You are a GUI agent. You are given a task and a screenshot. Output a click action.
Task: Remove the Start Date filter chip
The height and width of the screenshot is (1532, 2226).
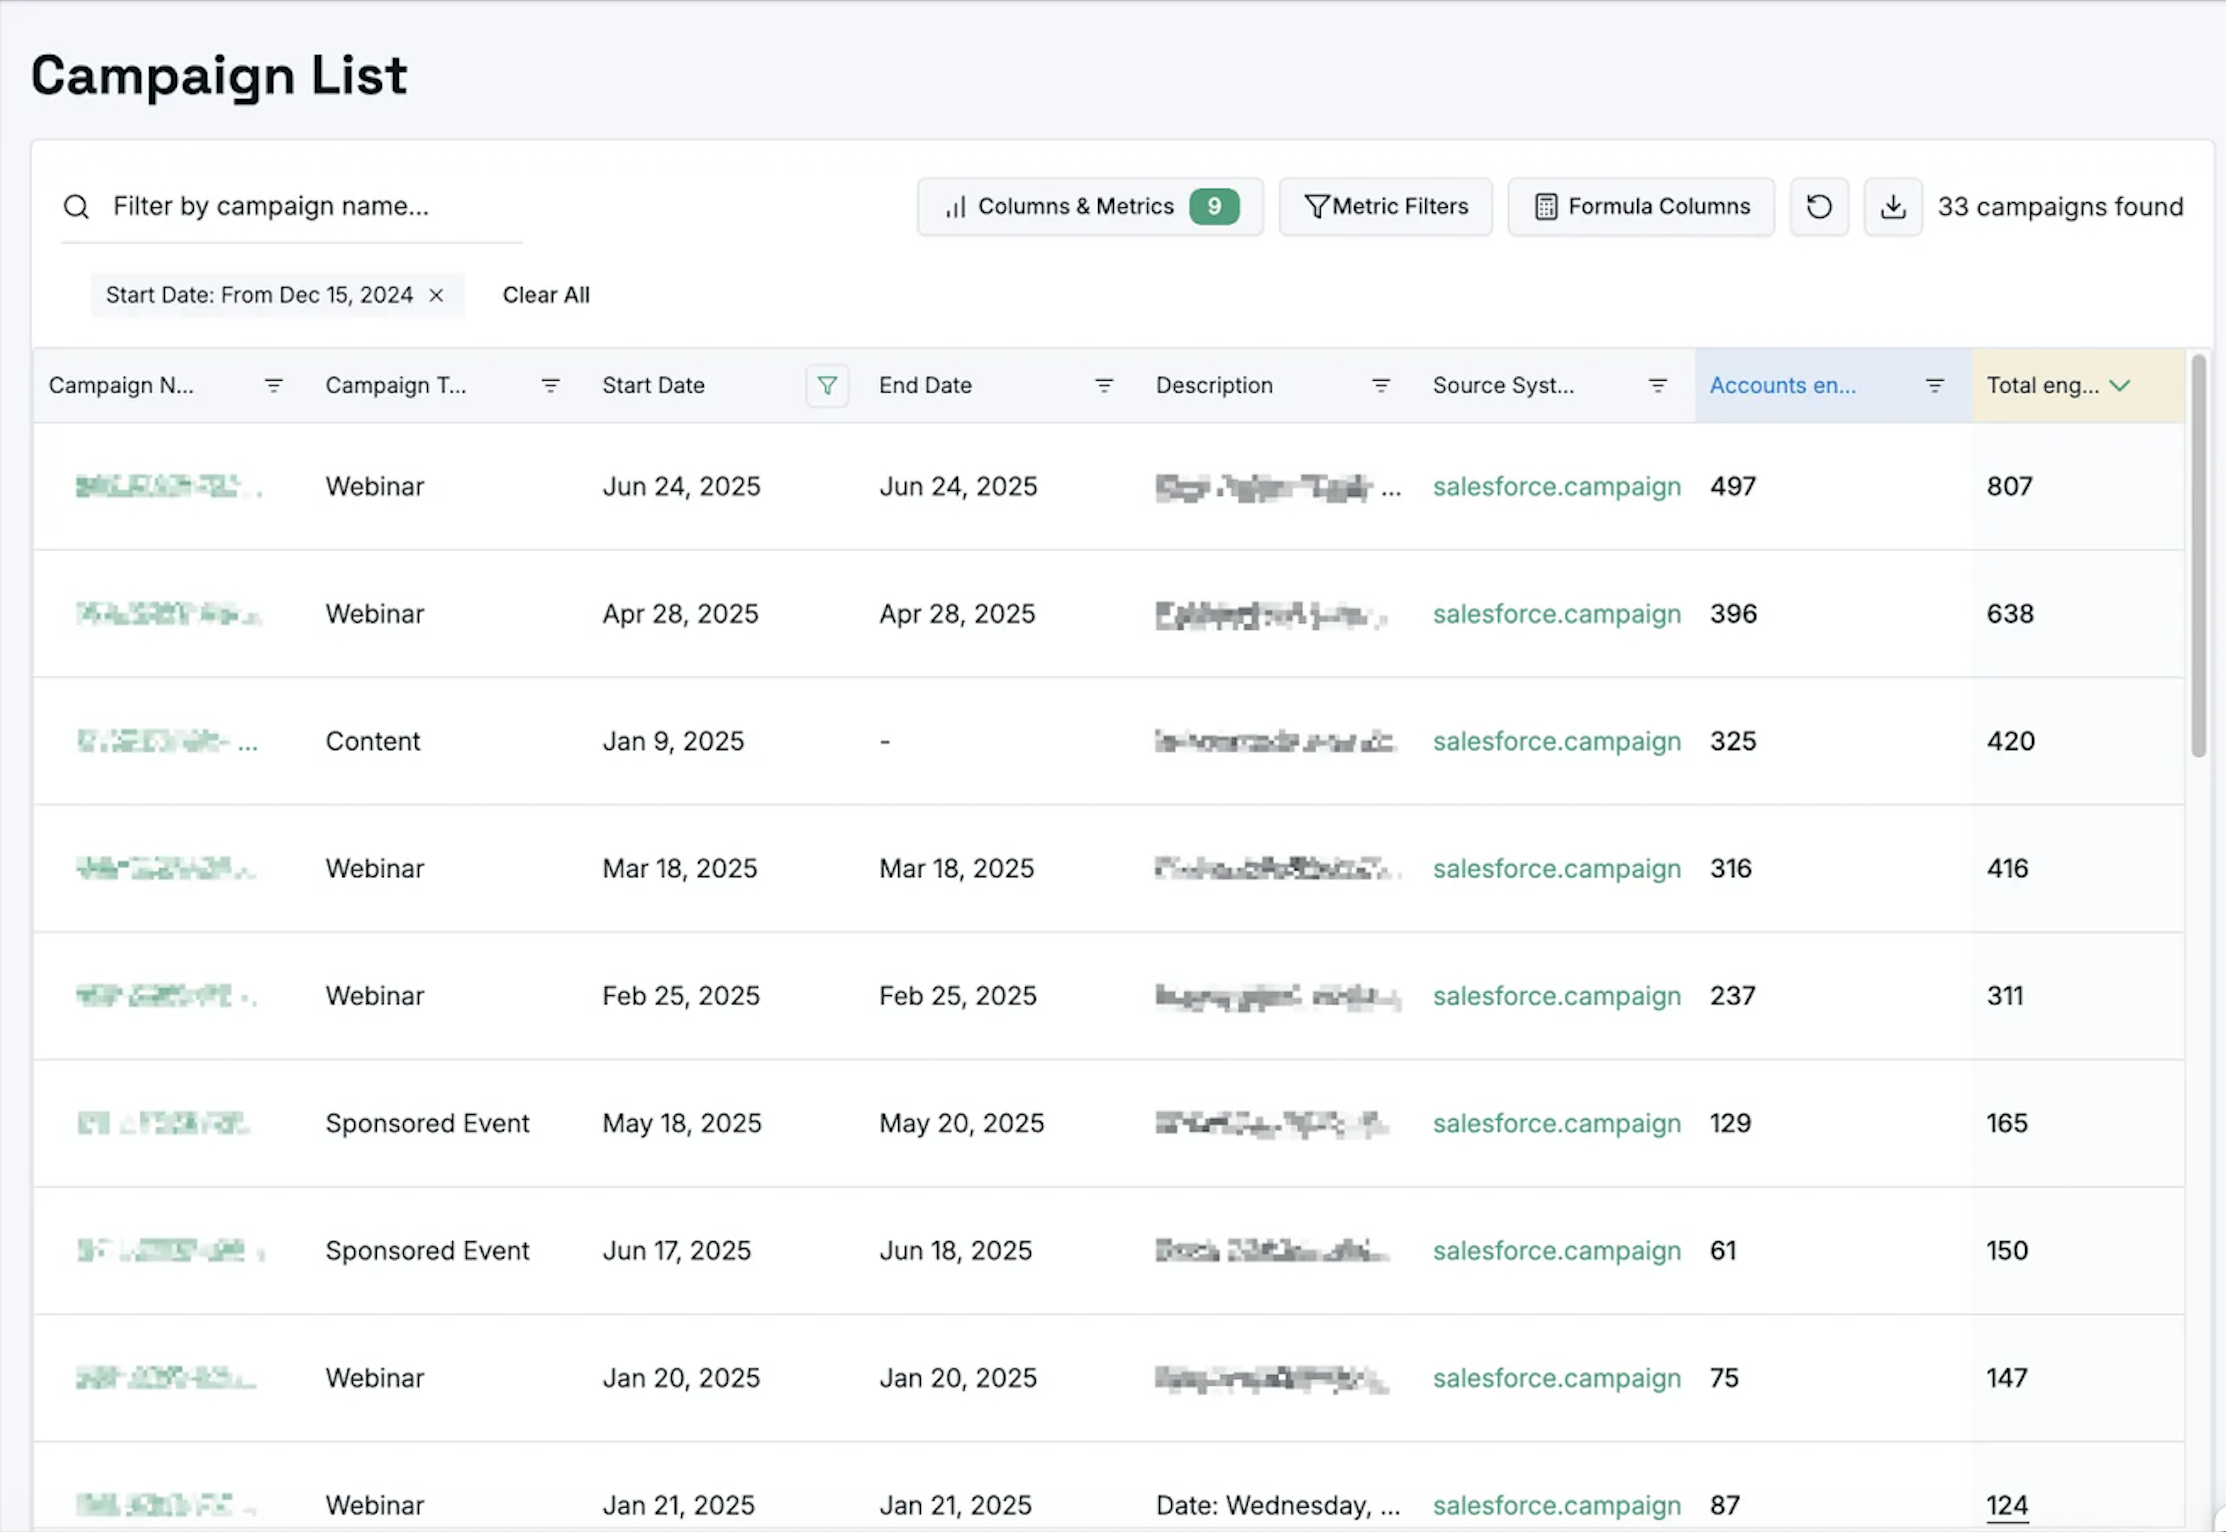pyautogui.click(x=437, y=295)
